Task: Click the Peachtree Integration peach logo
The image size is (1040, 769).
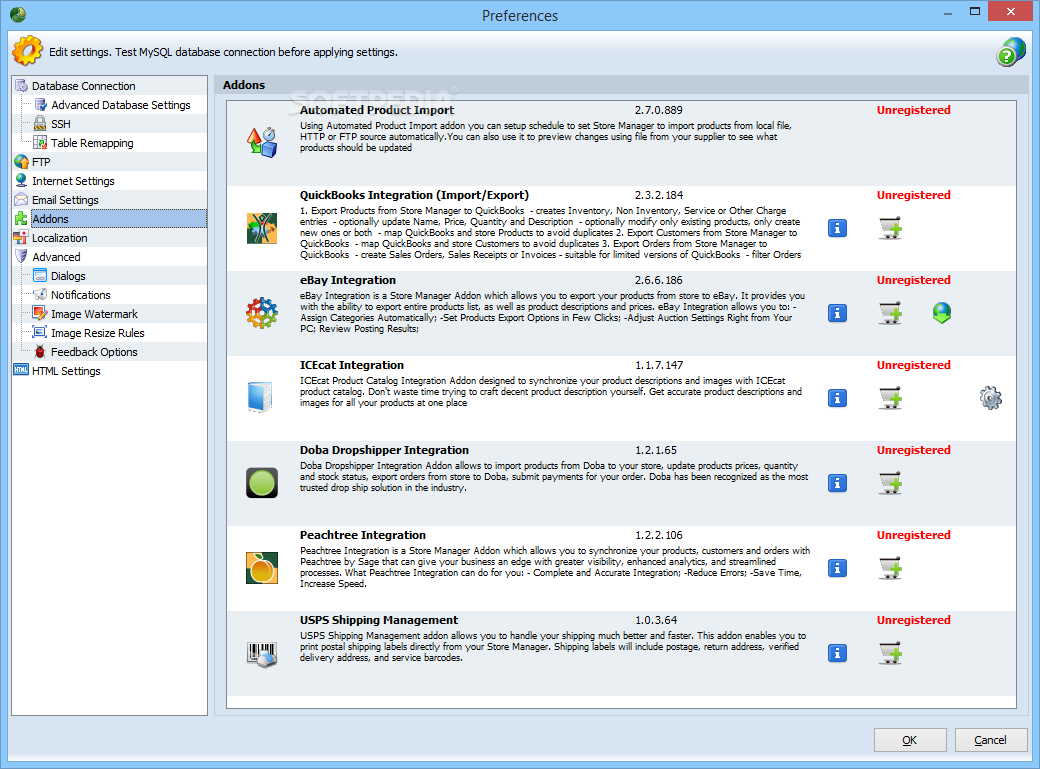Action: (x=262, y=568)
